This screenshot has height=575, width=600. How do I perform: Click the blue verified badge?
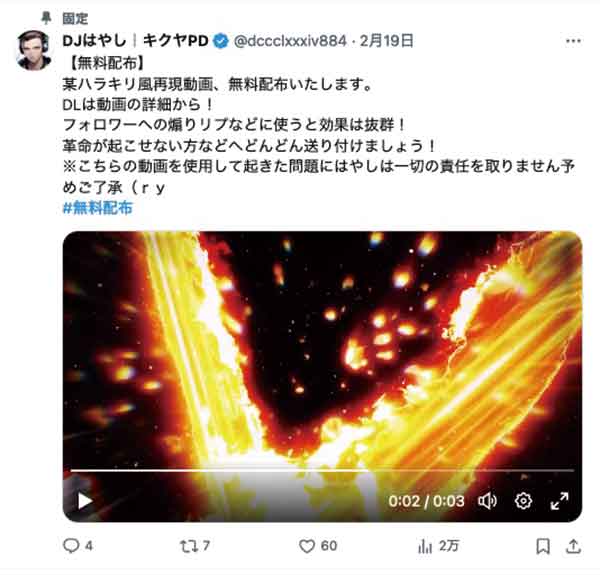tap(221, 41)
